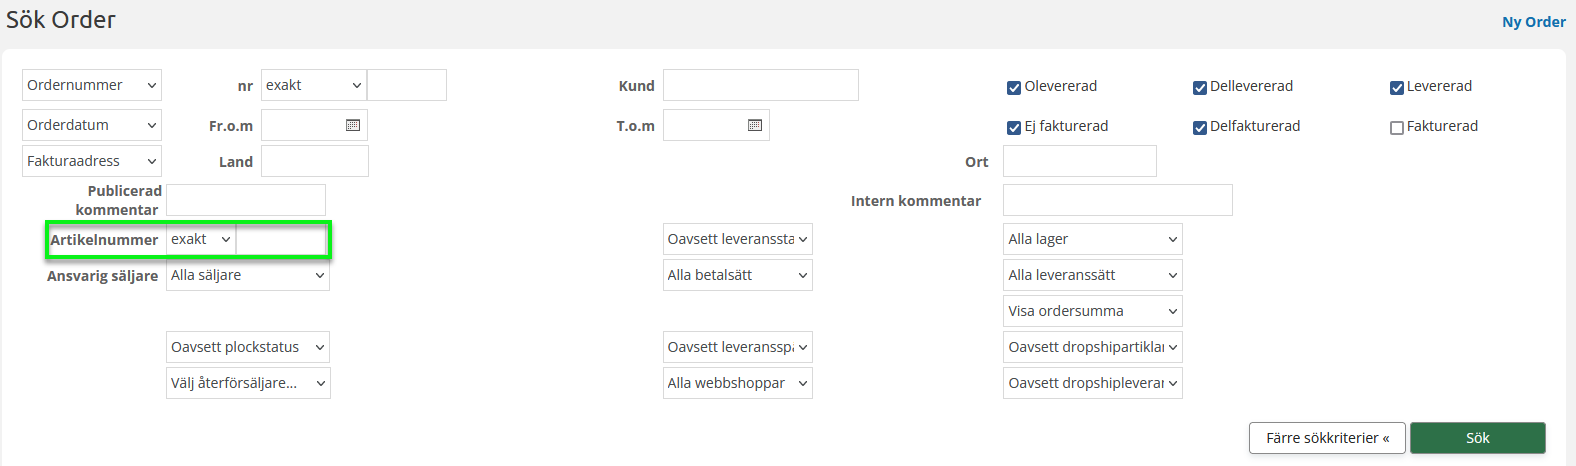The height and width of the screenshot is (466, 1576).
Task: Open the Fr.o.m date calendar picker
Action: pyautogui.click(x=353, y=125)
